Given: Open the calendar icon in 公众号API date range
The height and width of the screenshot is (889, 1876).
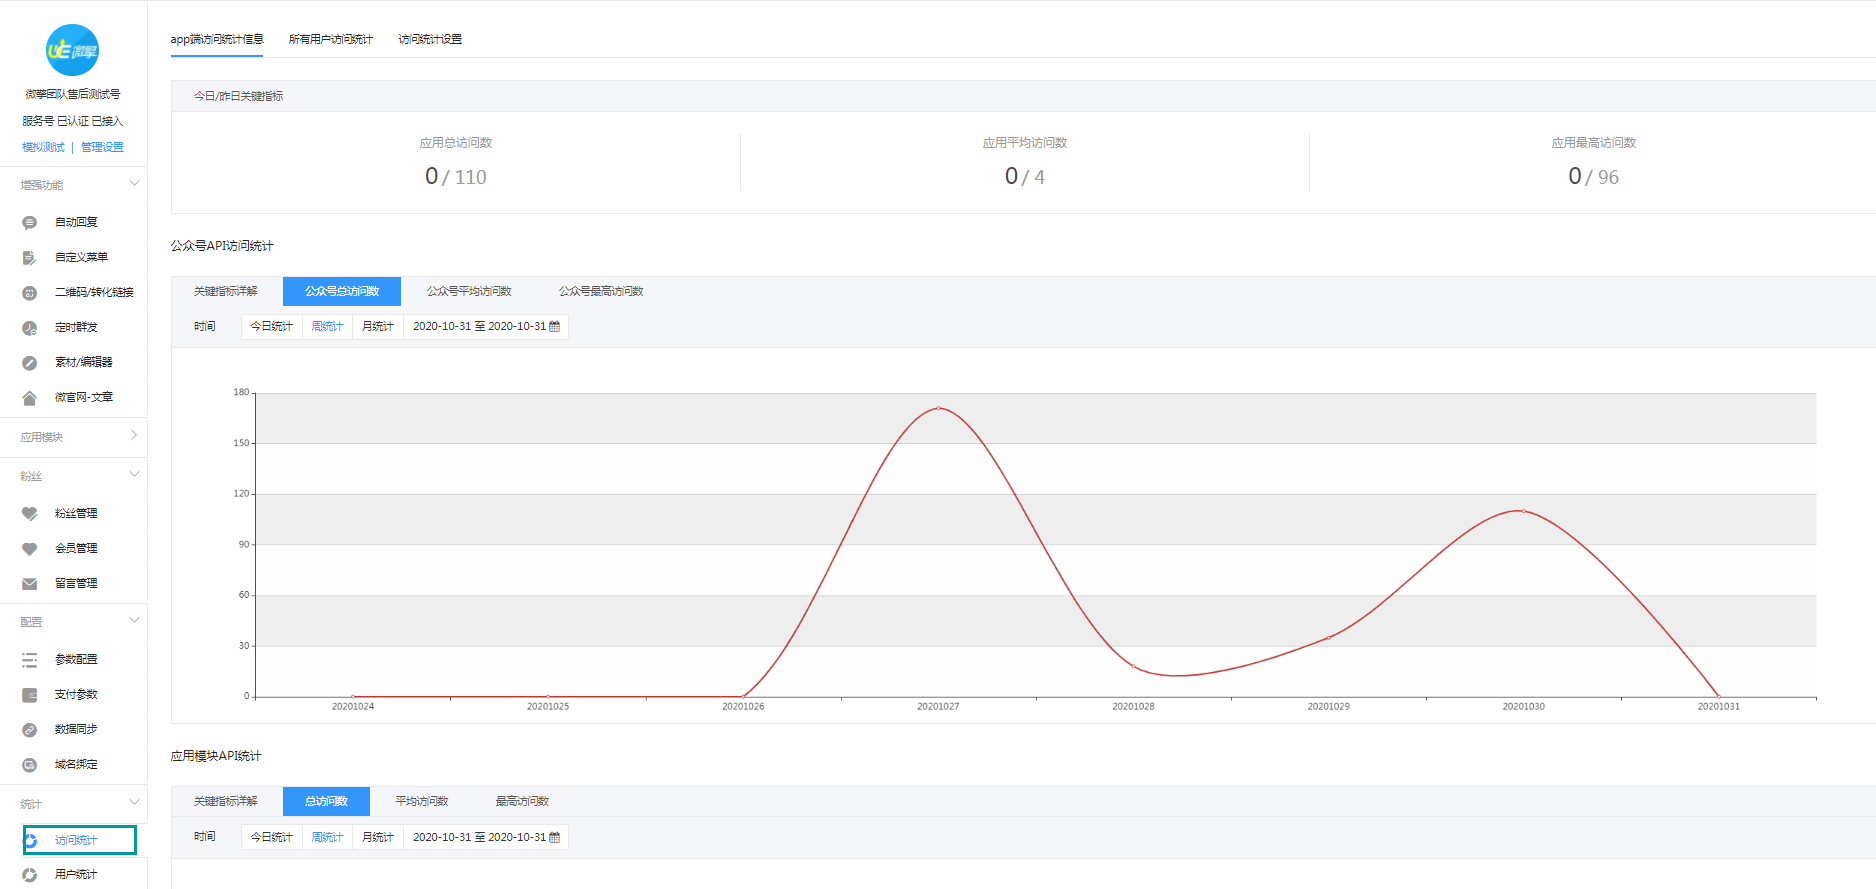Looking at the screenshot, I should tap(555, 327).
